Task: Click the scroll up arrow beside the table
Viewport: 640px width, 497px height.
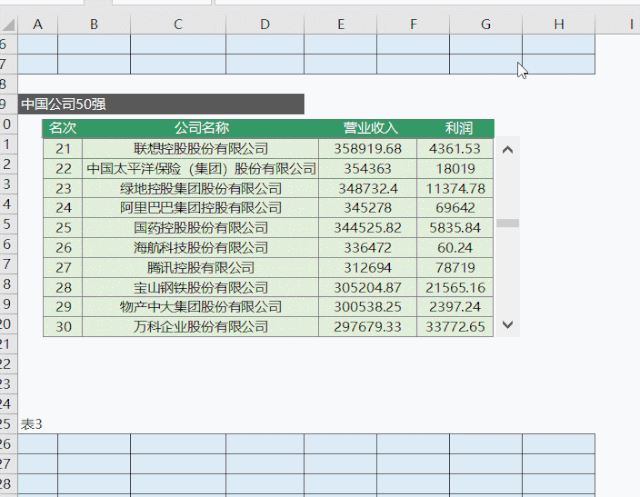Action: [x=508, y=150]
